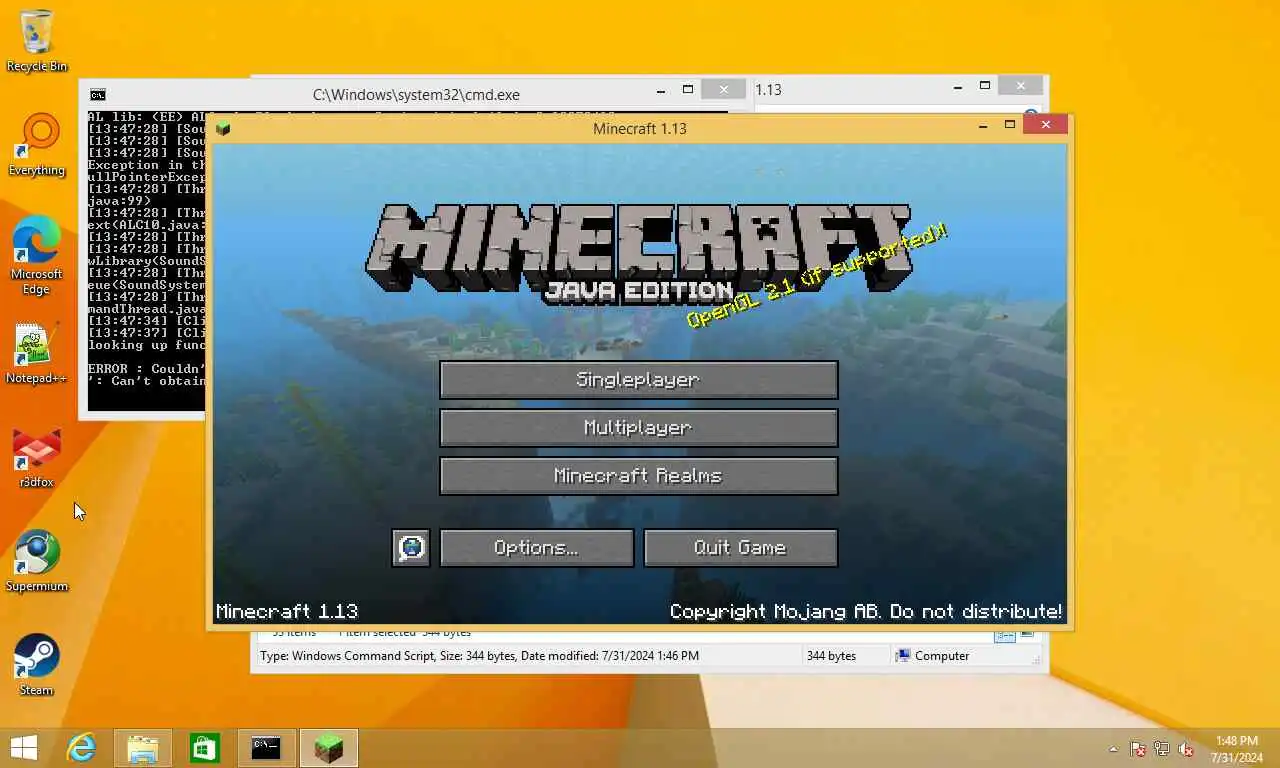Close the Minecraft 1.13 window
This screenshot has width=1280, height=768.
[x=1045, y=125]
